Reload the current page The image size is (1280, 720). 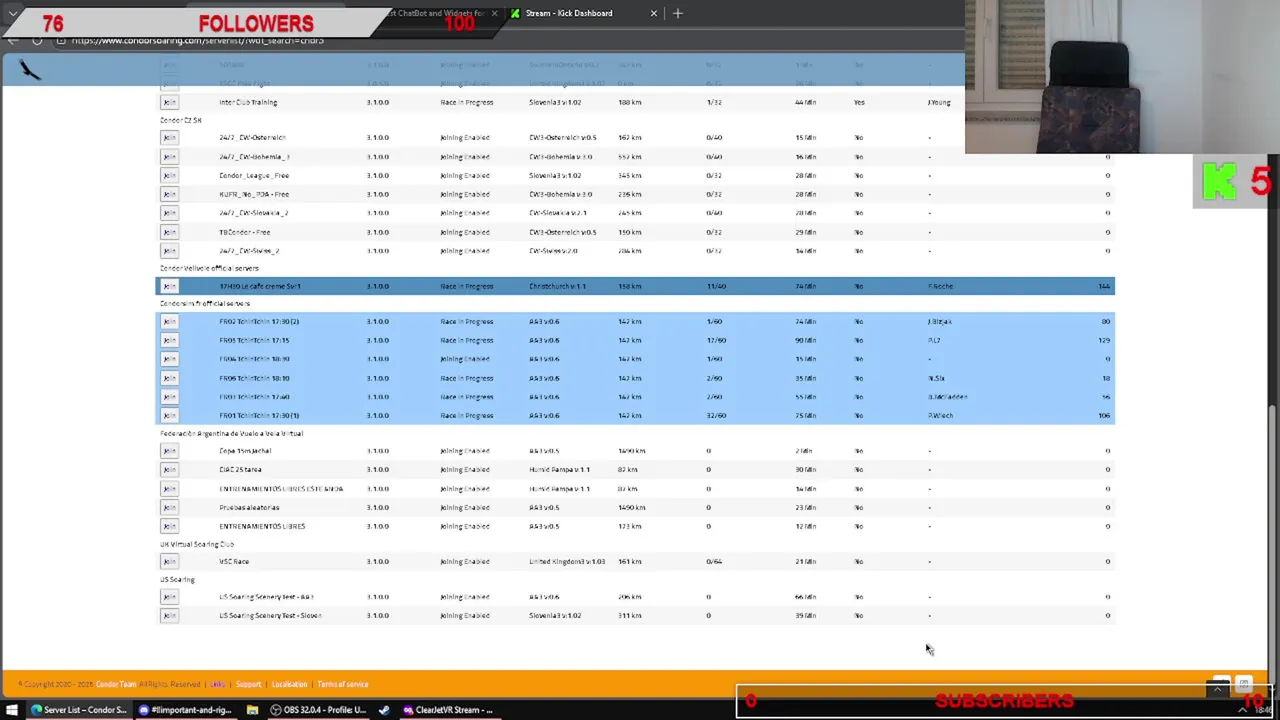[37, 40]
